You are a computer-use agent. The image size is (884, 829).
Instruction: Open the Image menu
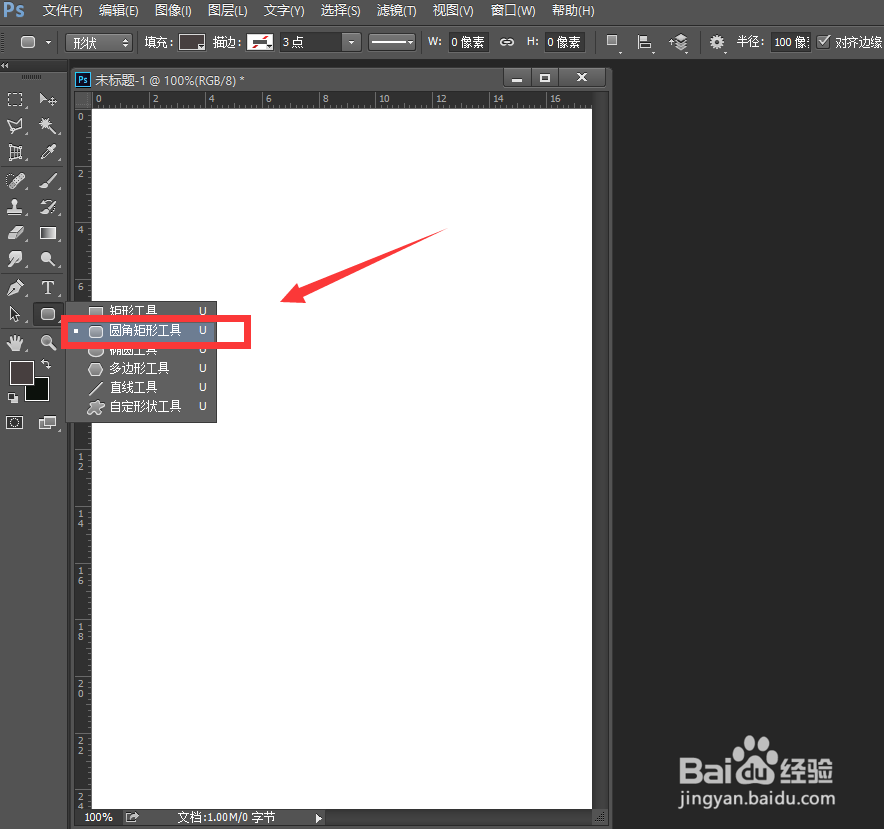coord(173,11)
